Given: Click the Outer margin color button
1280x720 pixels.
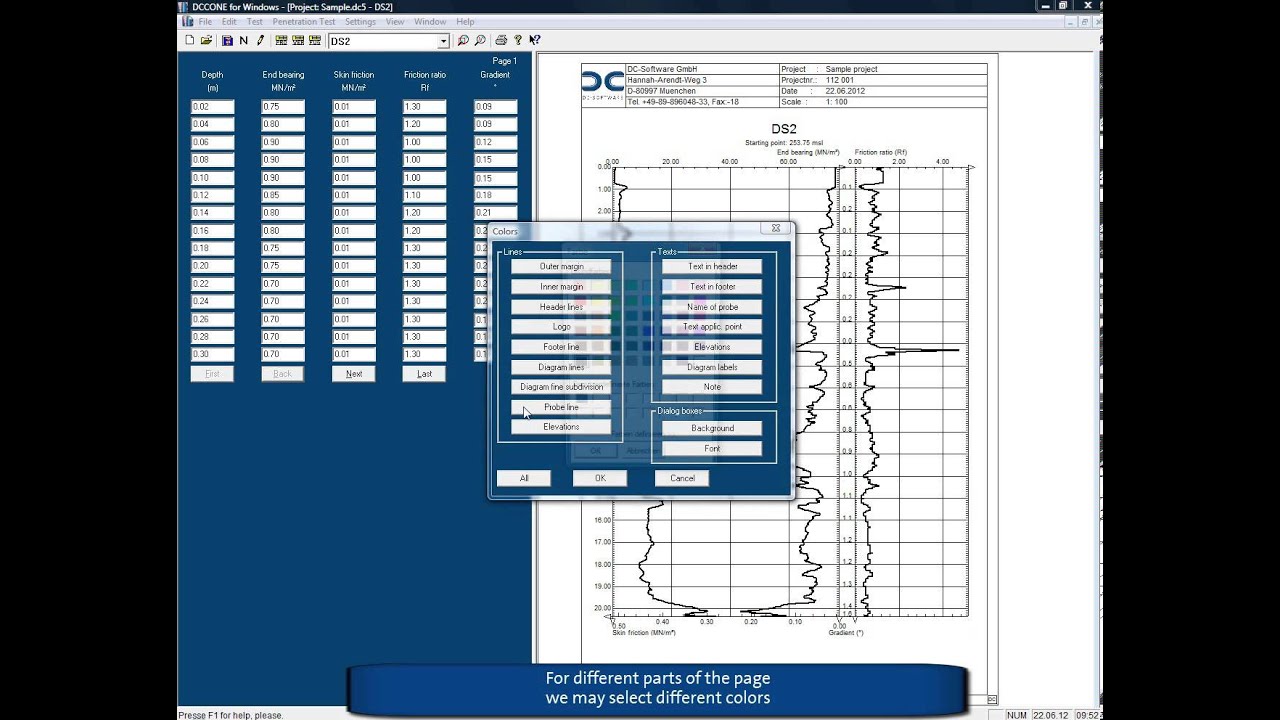Looking at the screenshot, I should coord(561,267).
